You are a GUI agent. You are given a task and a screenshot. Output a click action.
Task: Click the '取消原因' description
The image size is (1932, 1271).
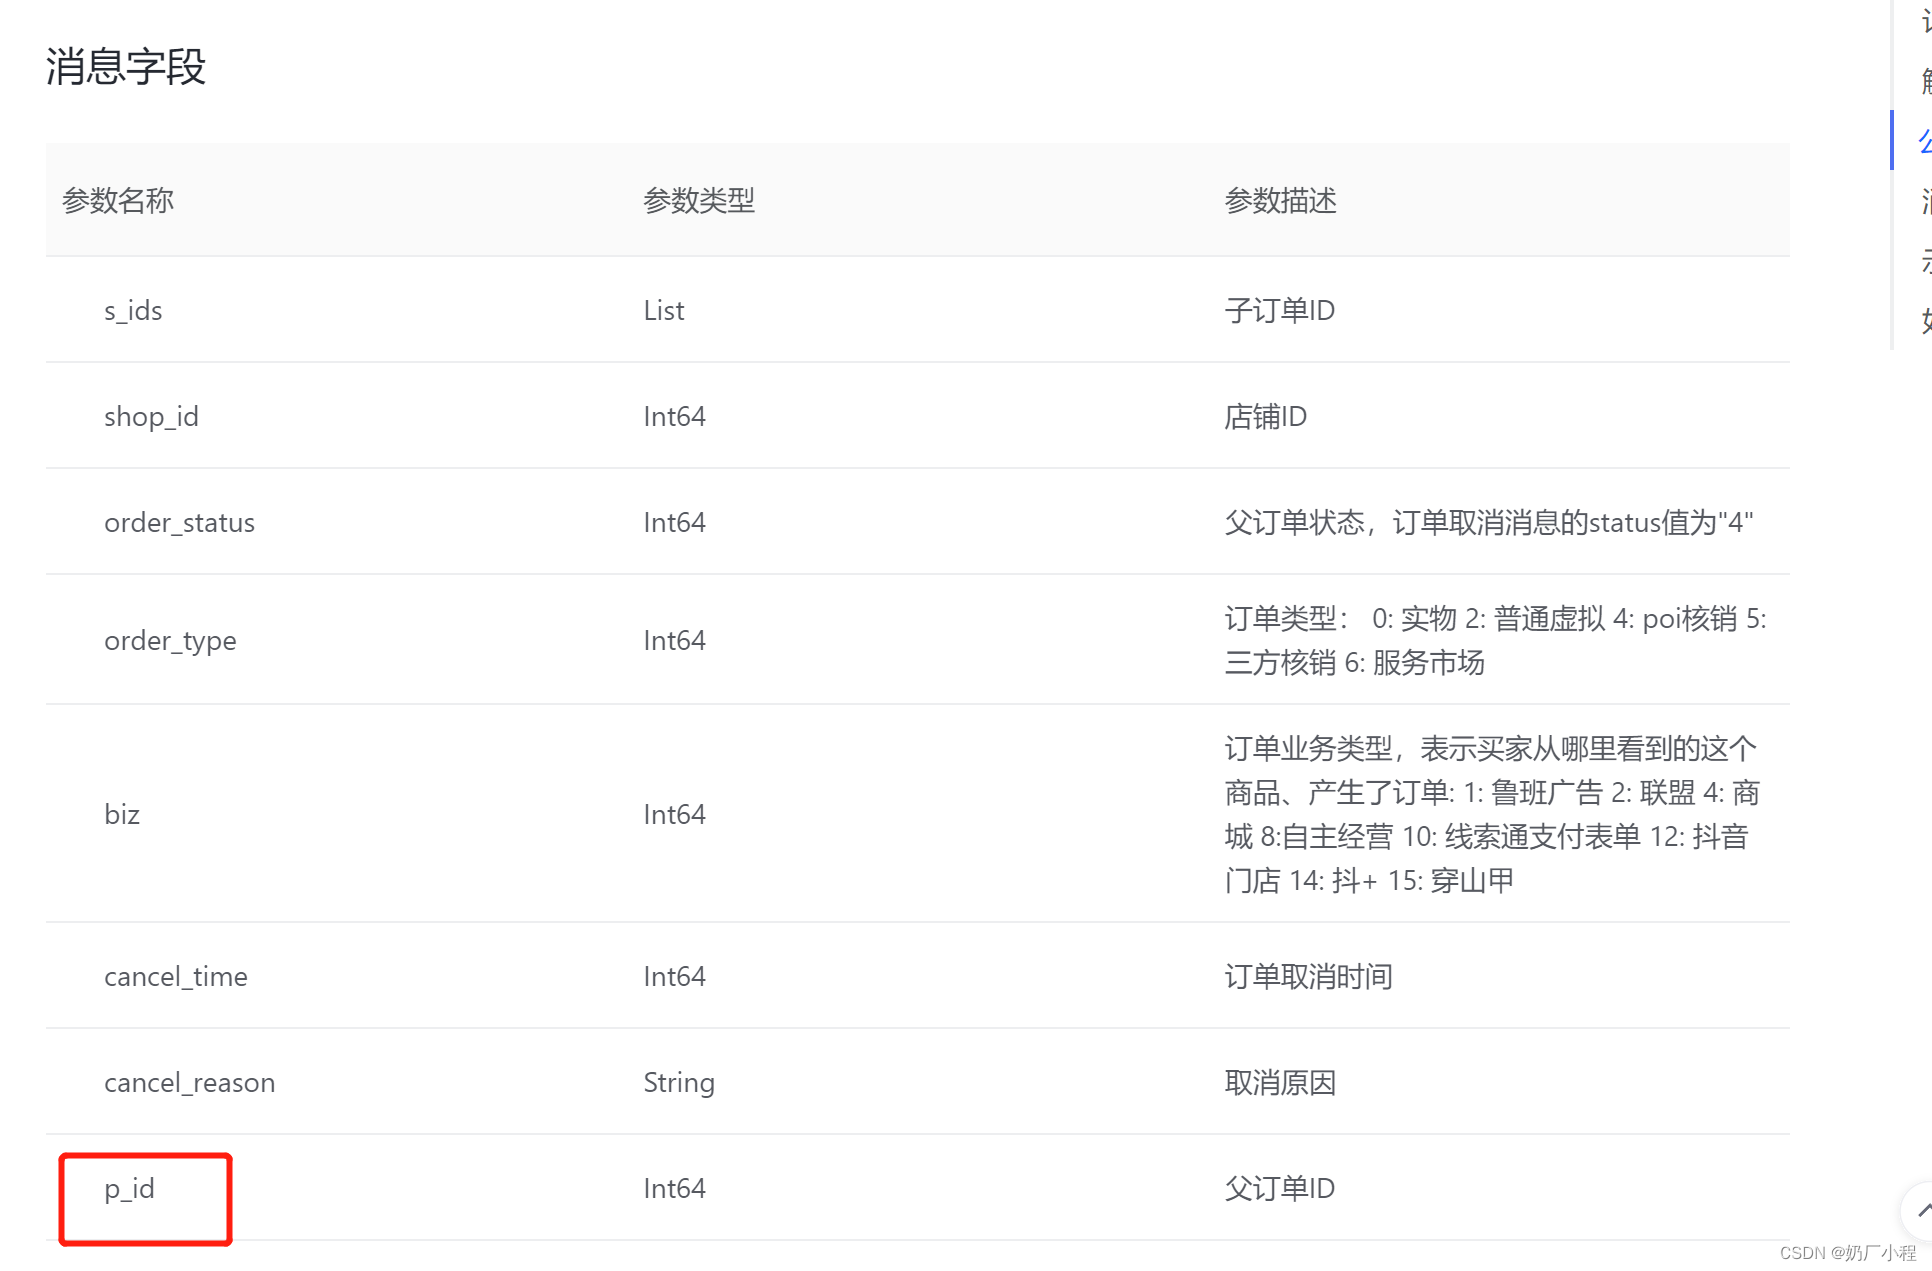click(1280, 1083)
